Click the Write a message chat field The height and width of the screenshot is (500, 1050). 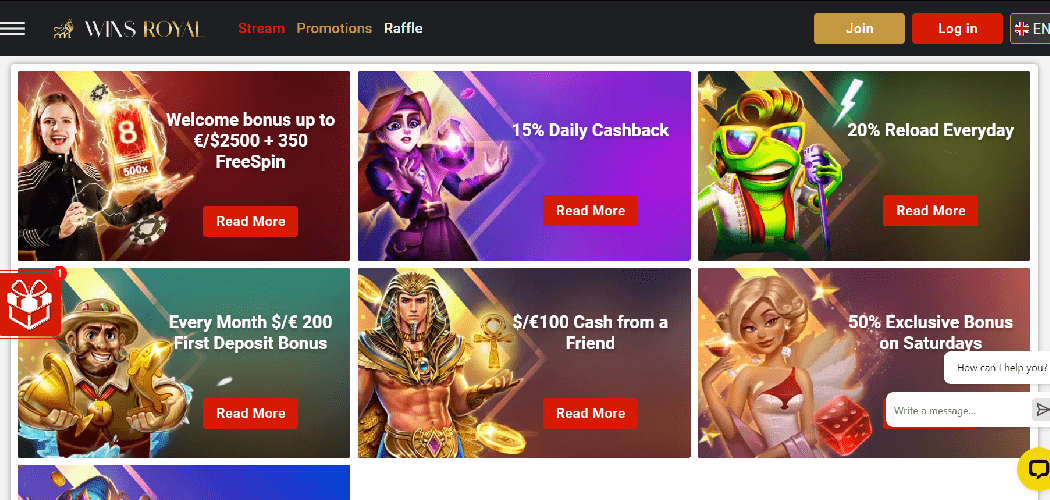point(959,410)
